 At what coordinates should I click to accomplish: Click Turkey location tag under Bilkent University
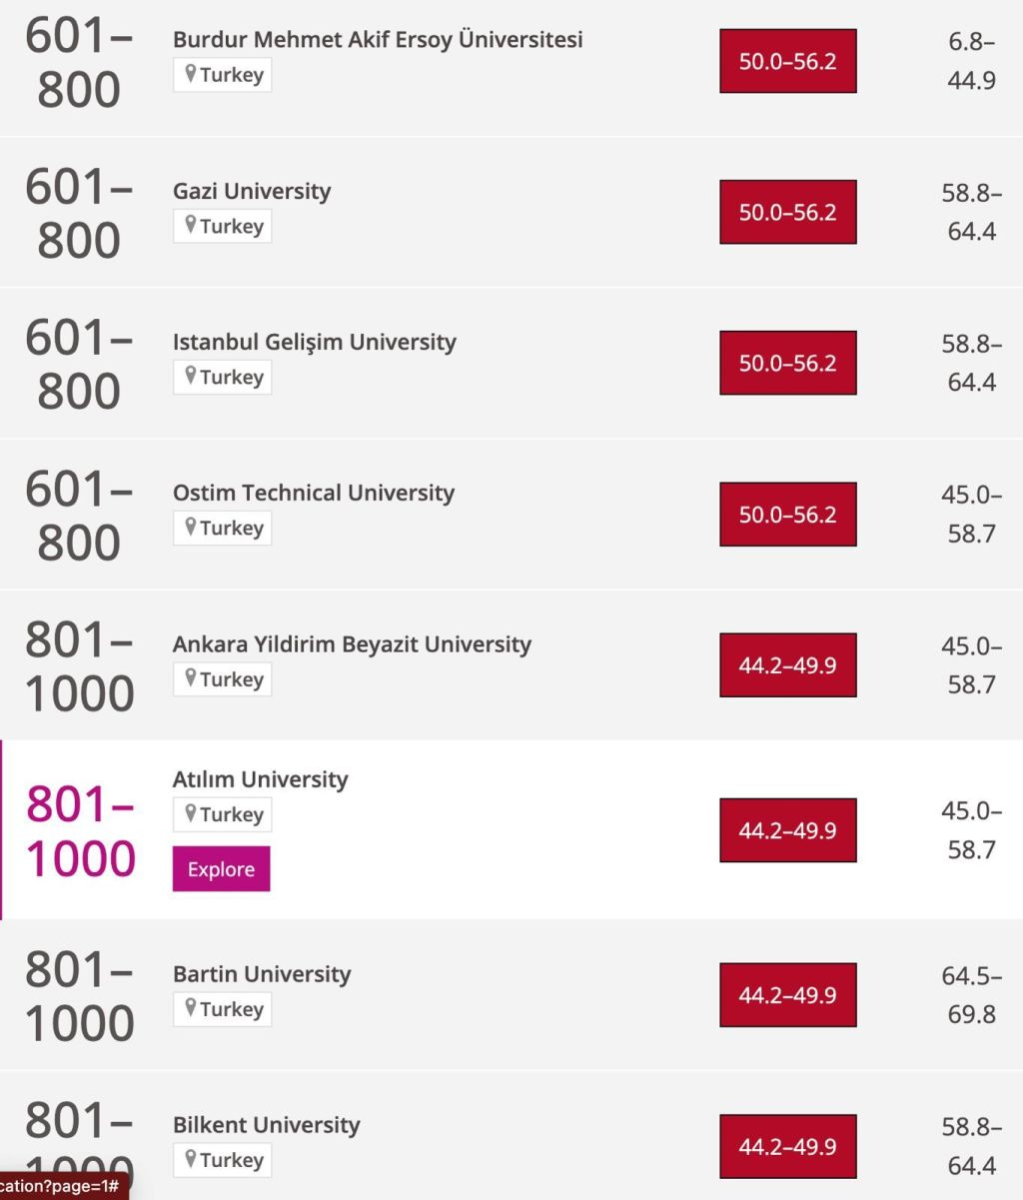click(222, 1160)
